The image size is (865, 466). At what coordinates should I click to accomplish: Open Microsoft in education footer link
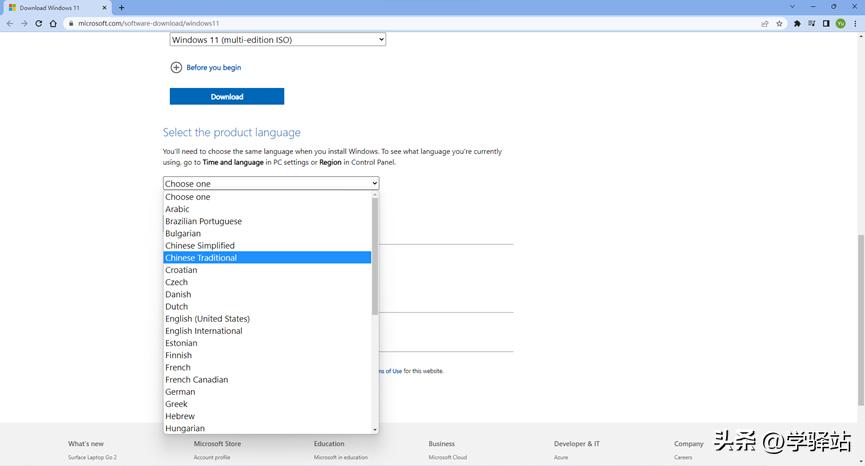(340, 457)
